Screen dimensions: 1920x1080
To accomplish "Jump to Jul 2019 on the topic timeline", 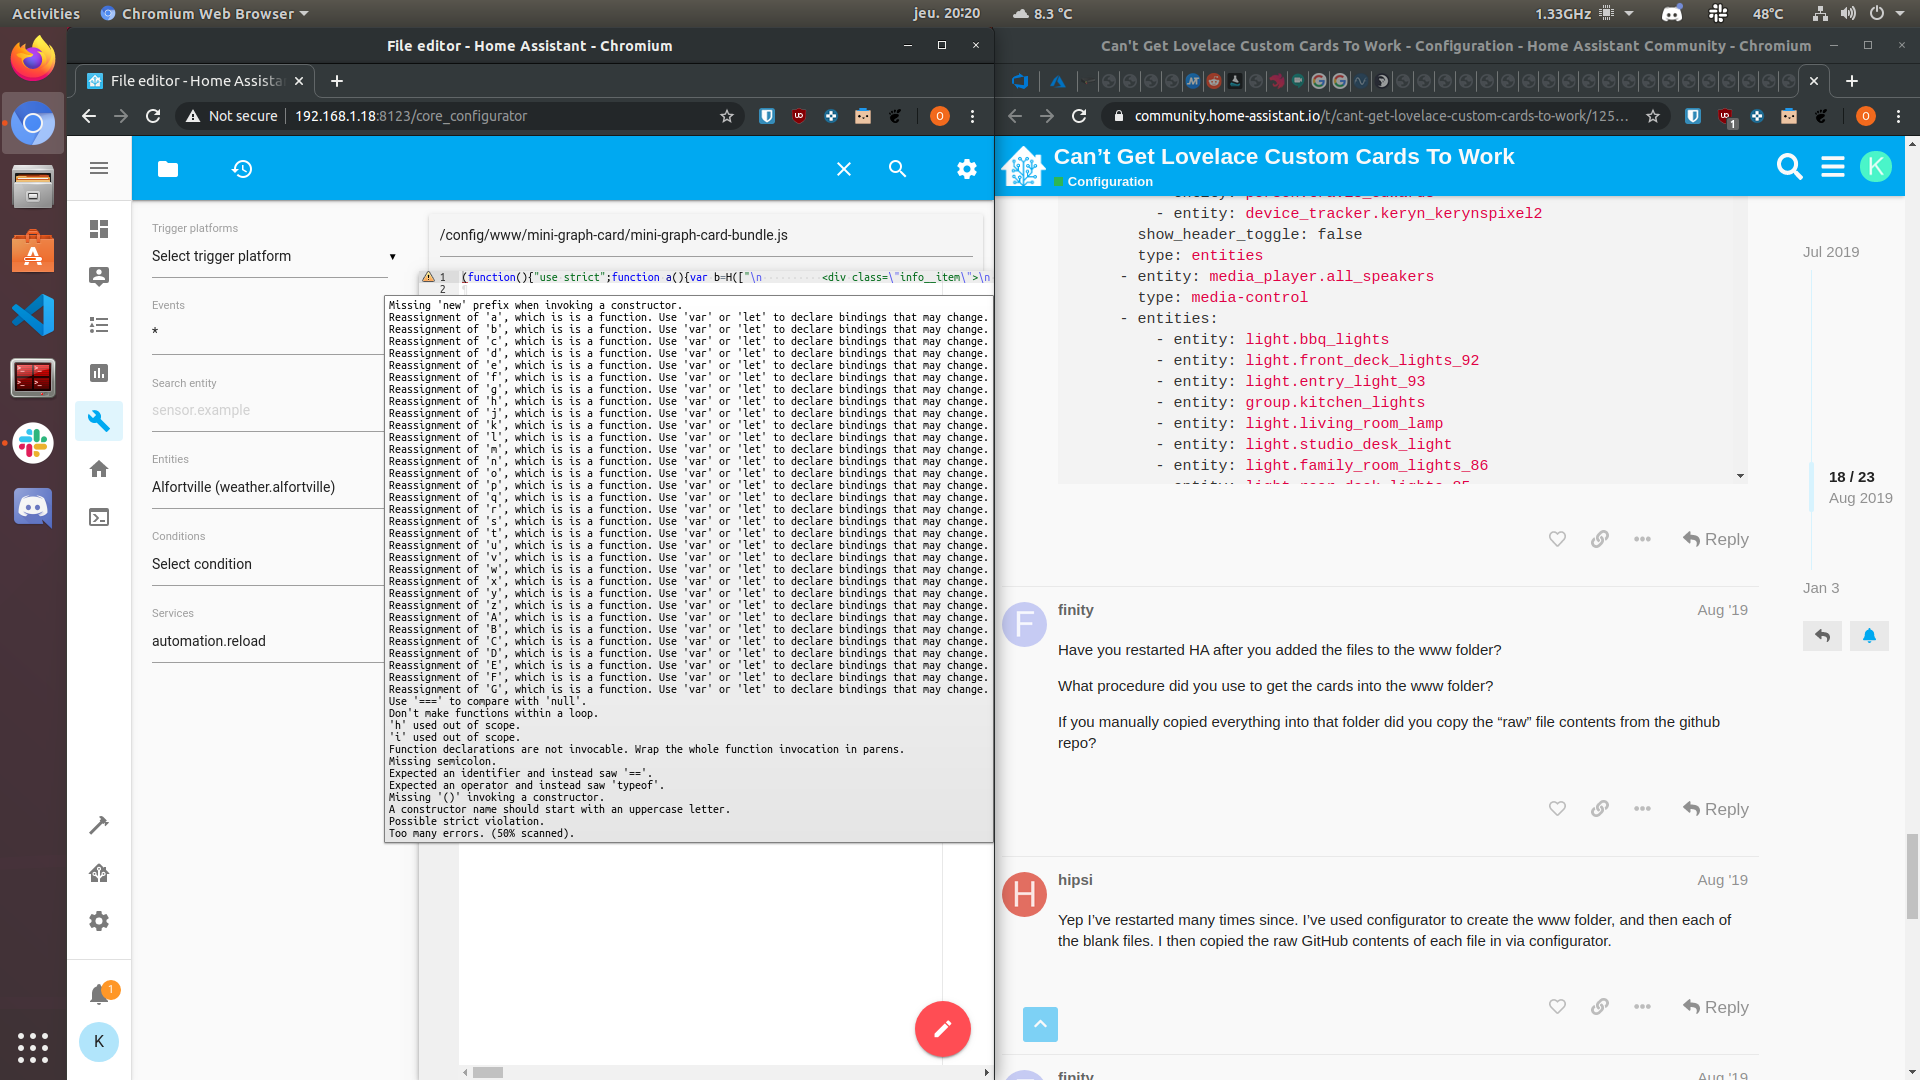I will coord(1830,252).
